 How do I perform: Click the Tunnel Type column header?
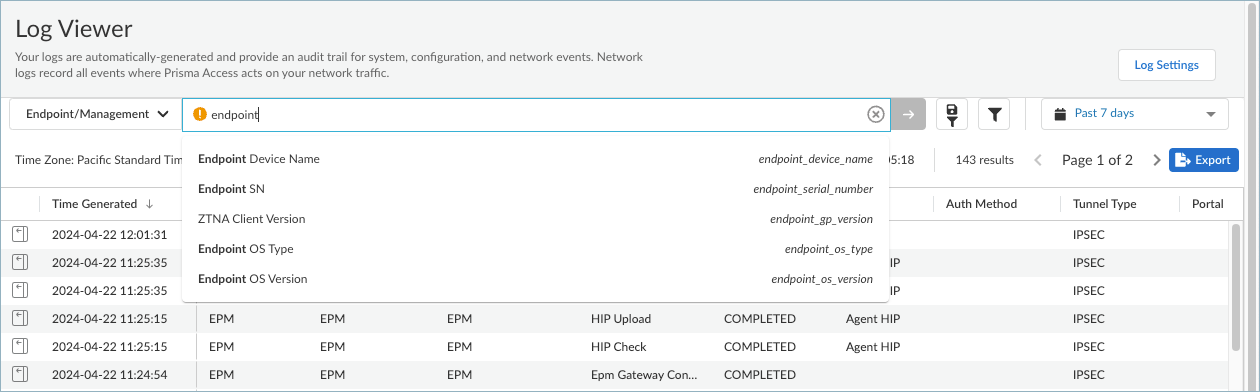pos(1104,204)
